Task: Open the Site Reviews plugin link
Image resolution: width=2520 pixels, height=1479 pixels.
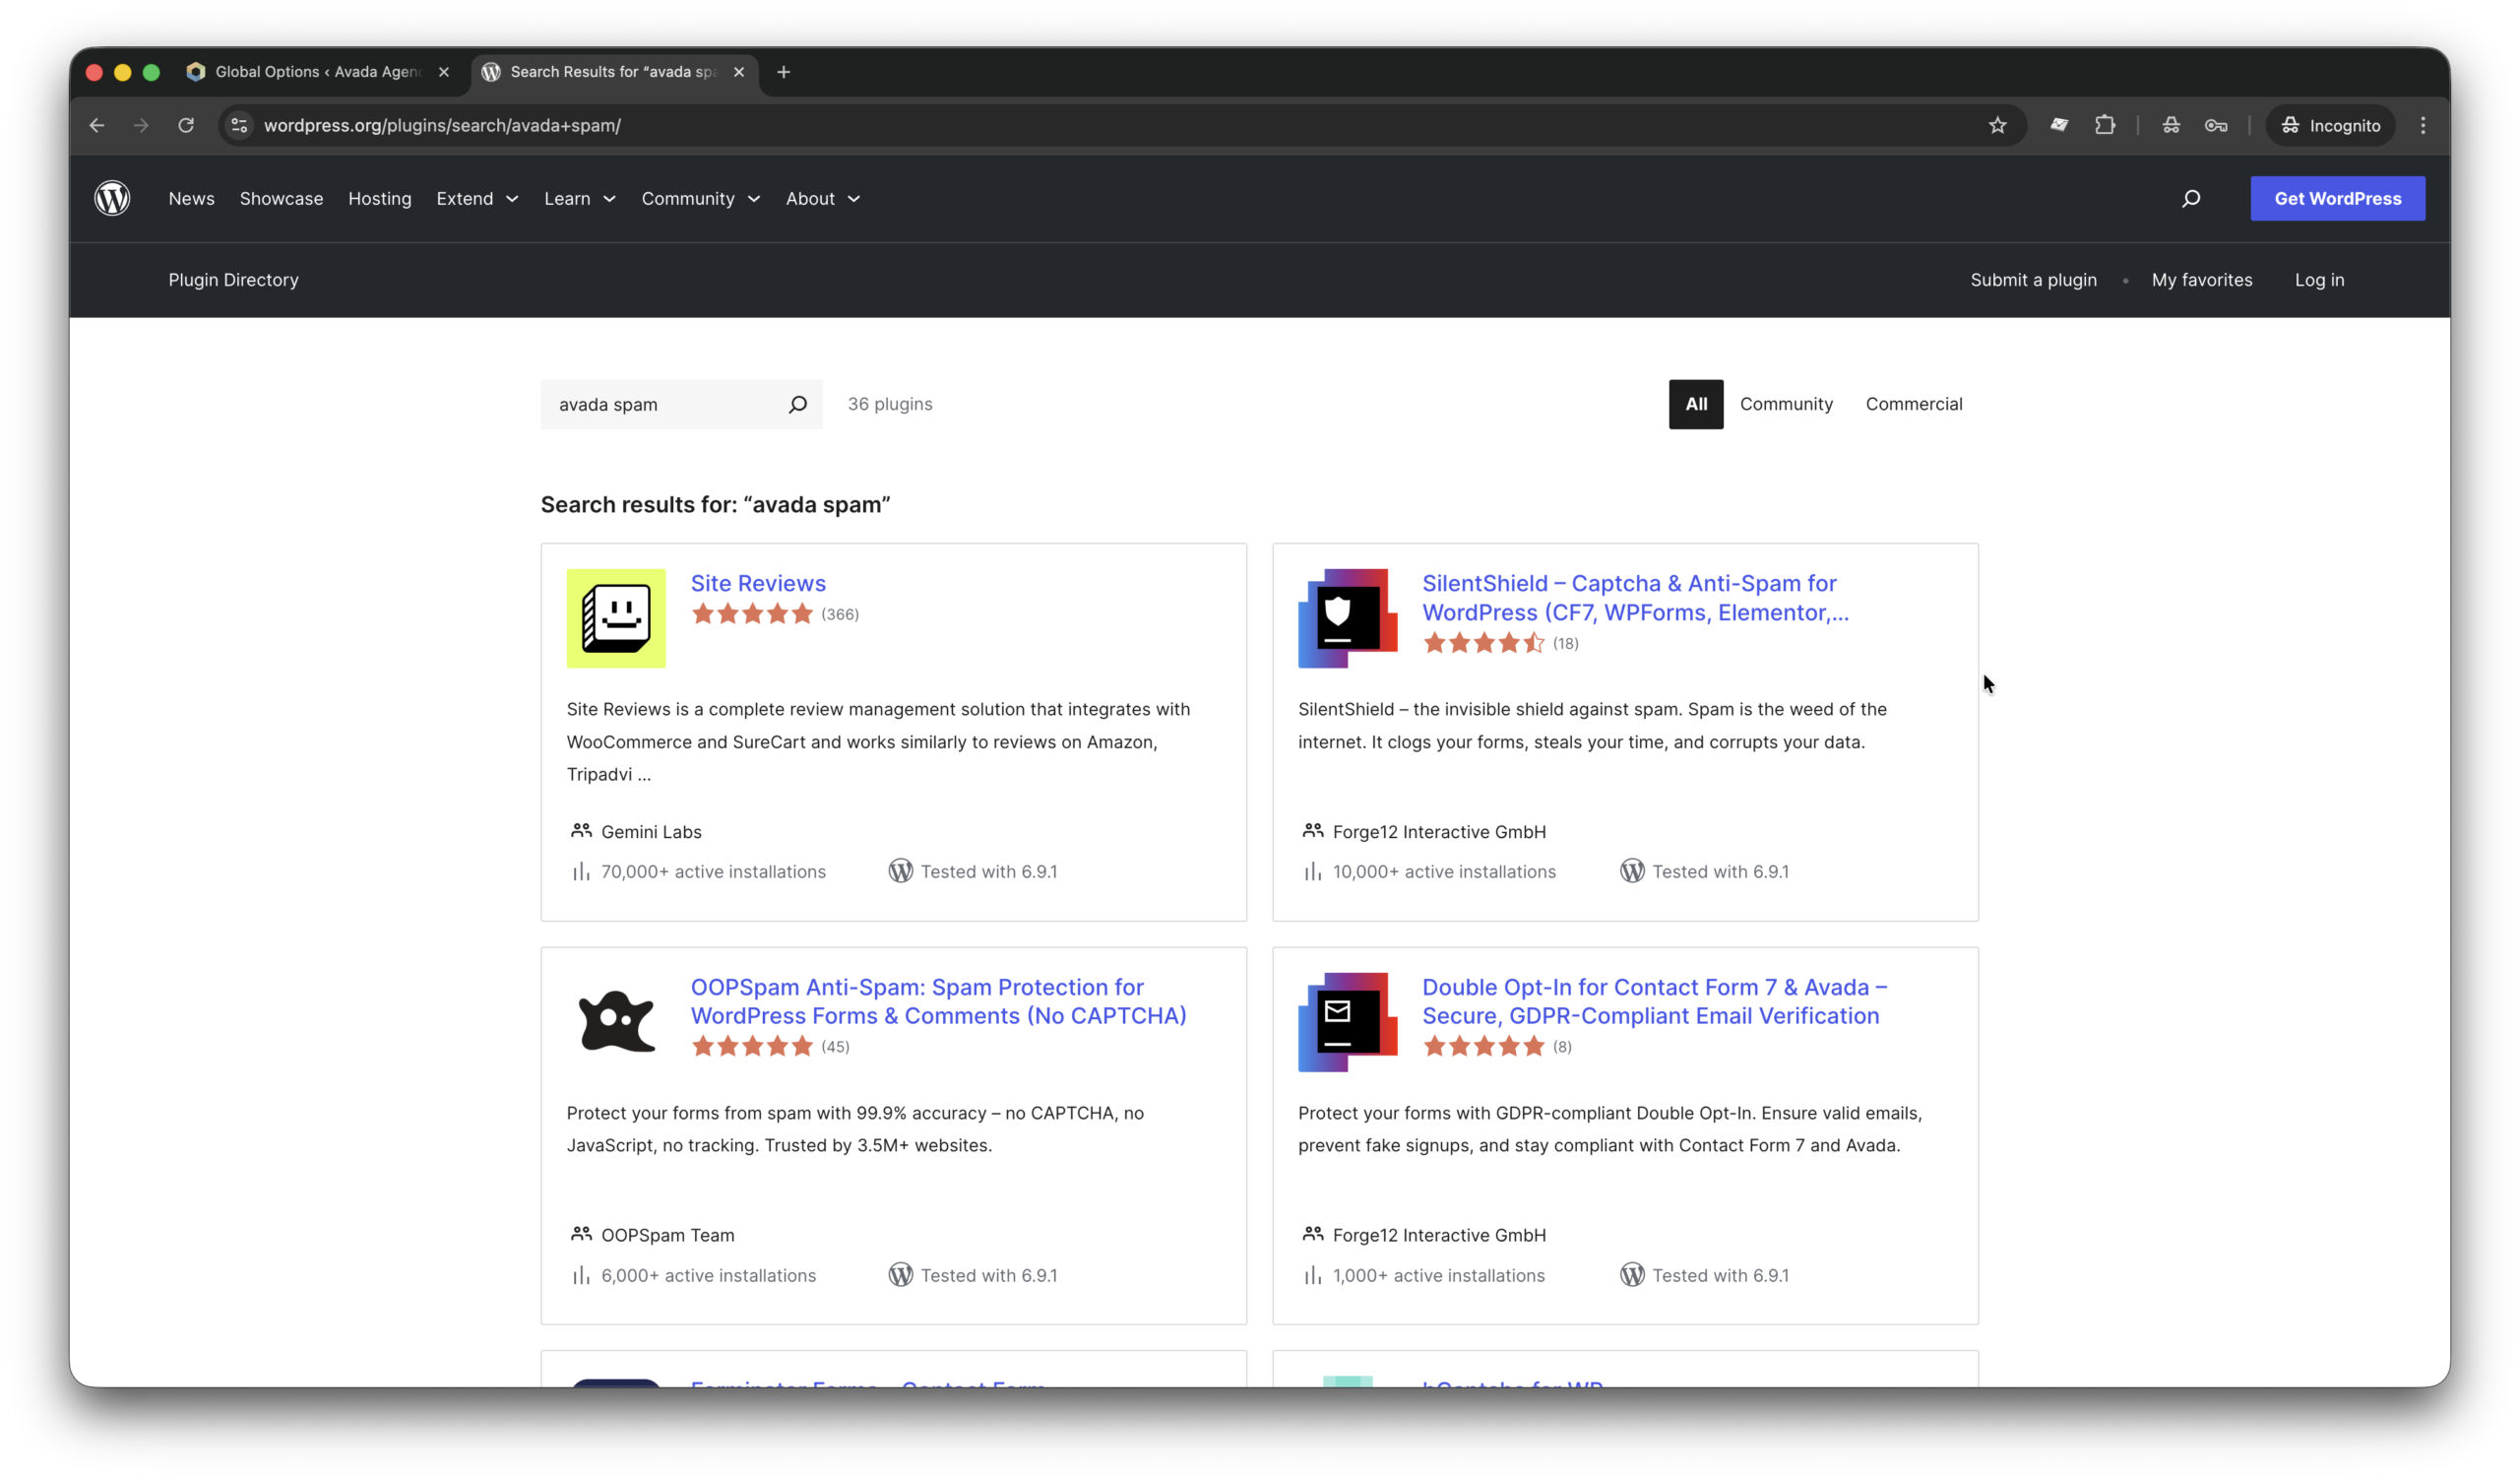Action: coord(757,583)
